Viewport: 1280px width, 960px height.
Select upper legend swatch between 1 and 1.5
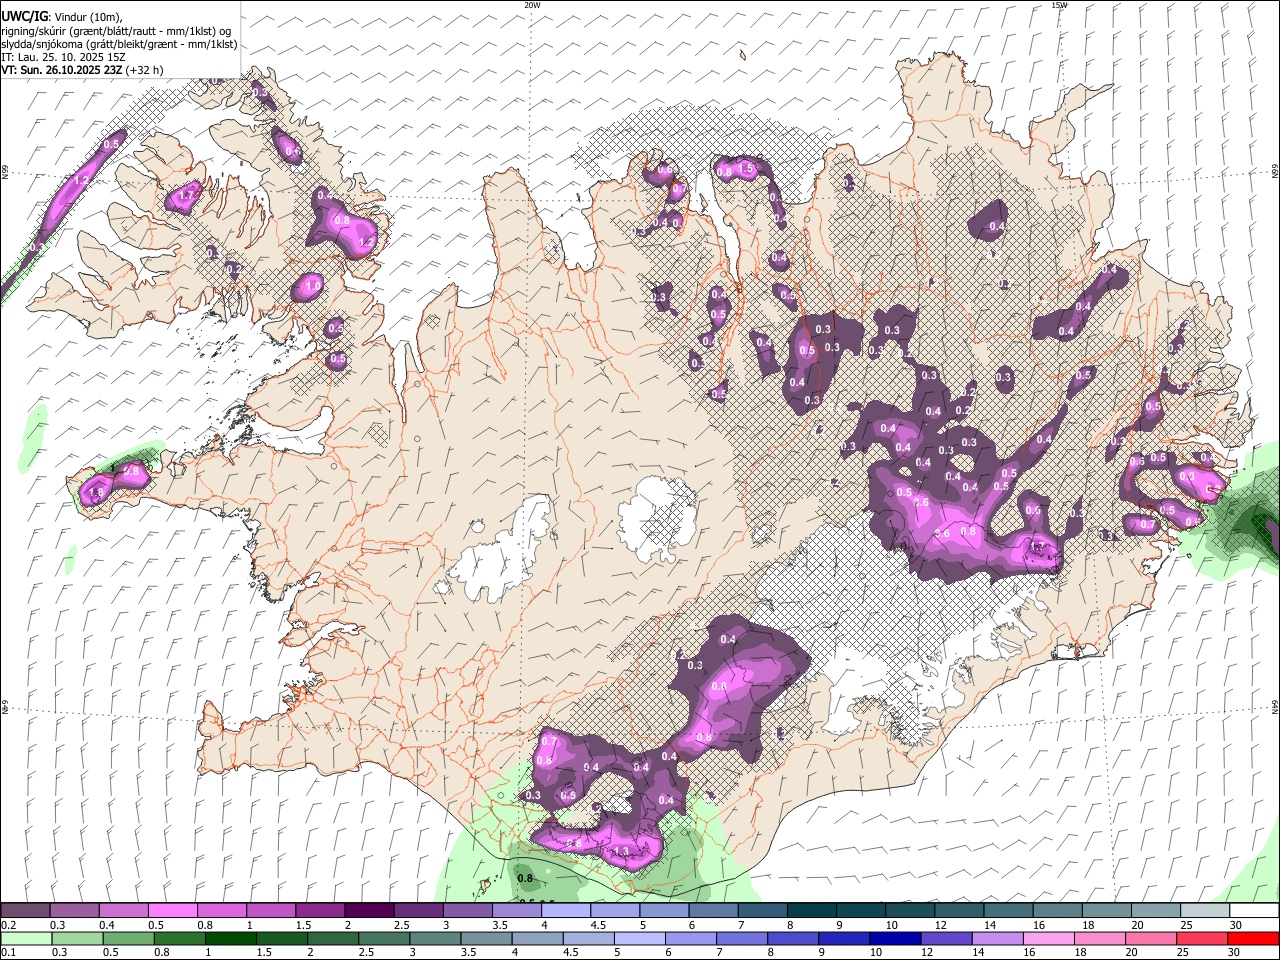click(270, 911)
